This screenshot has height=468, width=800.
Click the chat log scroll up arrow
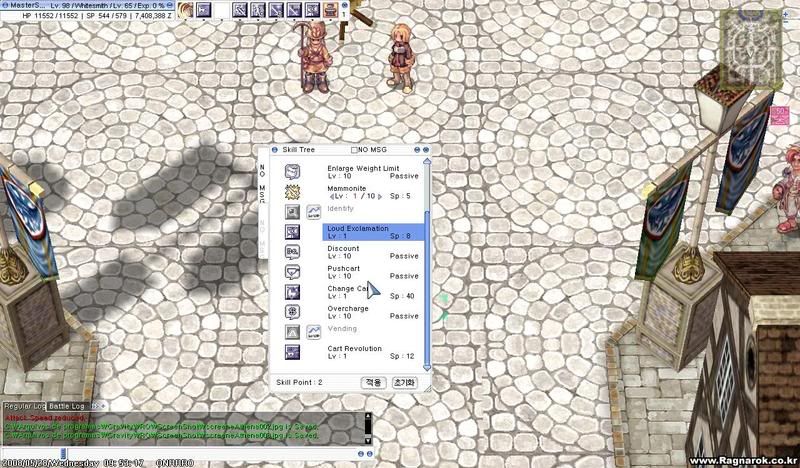(x=368, y=417)
